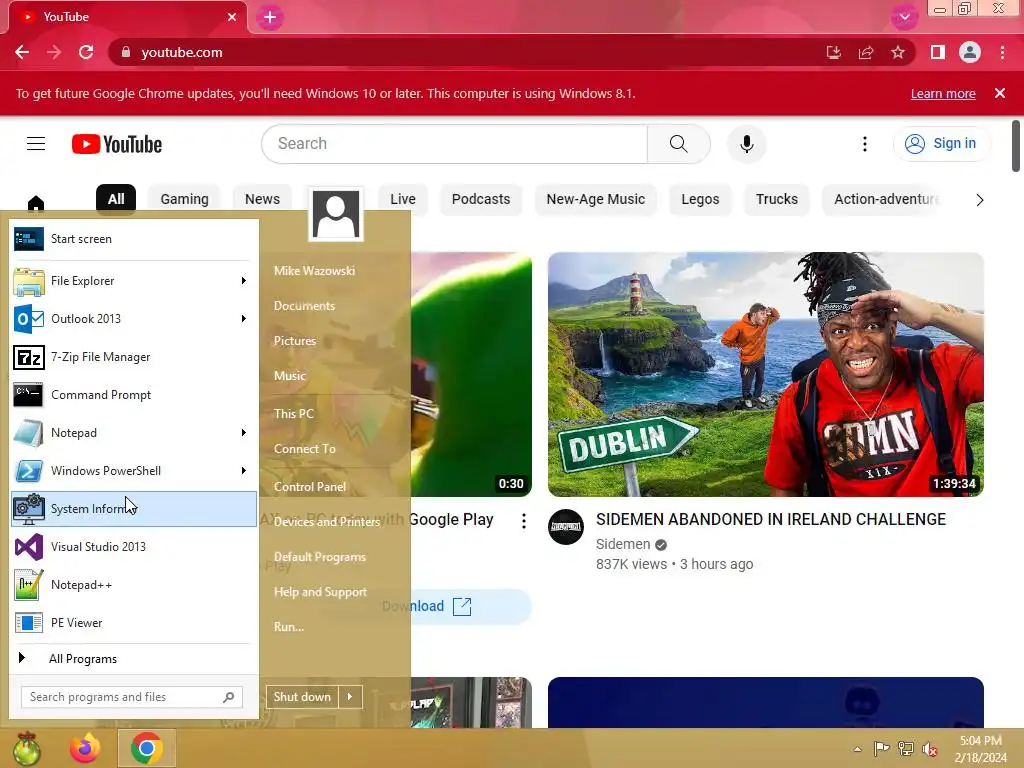1024x768 pixels.
Task: Launch Visual Studio 2013
Action: pyautogui.click(x=134, y=547)
